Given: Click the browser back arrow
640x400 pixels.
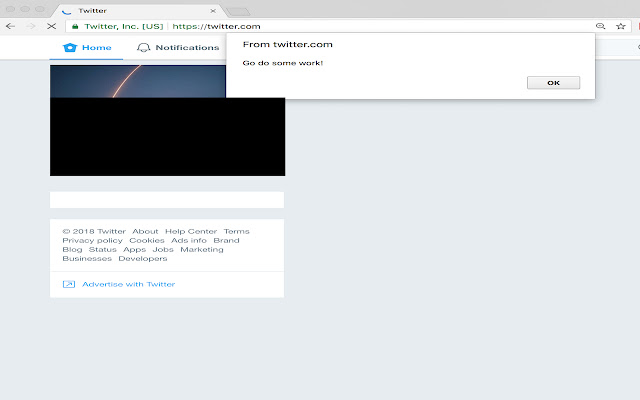Looking at the screenshot, I should (11, 27).
